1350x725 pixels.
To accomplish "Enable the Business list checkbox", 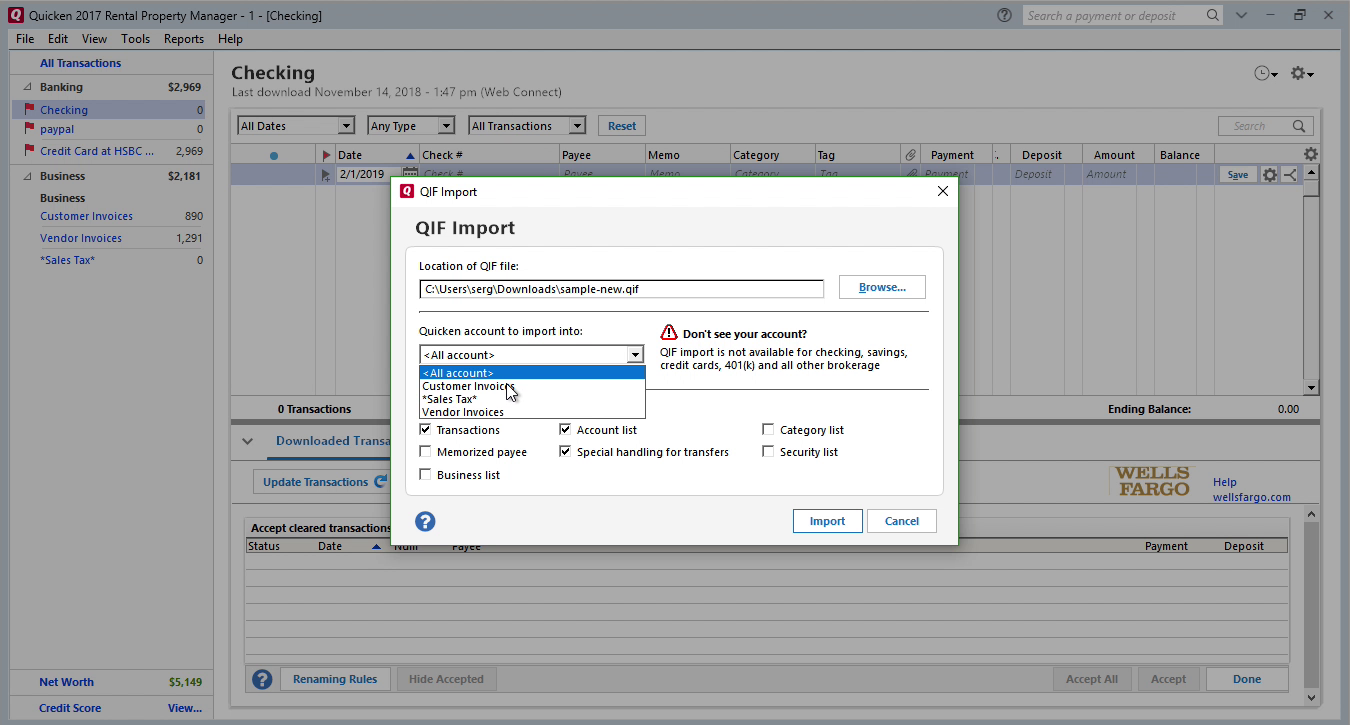I will pos(425,475).
